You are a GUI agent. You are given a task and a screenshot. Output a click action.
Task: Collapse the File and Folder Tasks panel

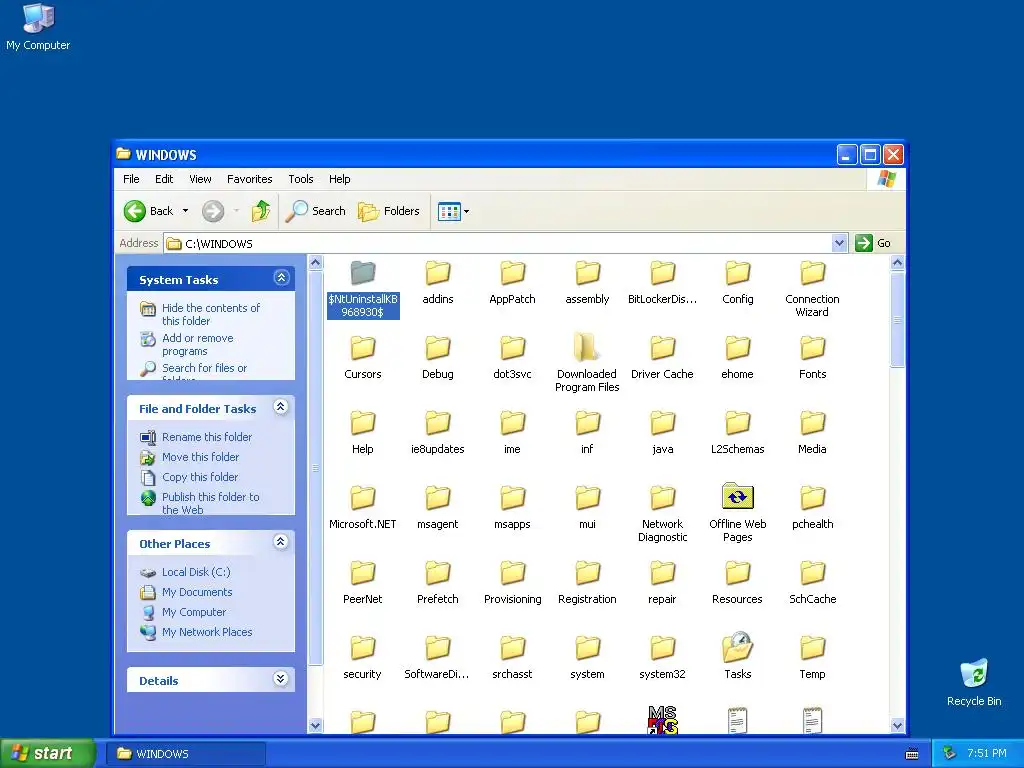[x=281, y=408]
